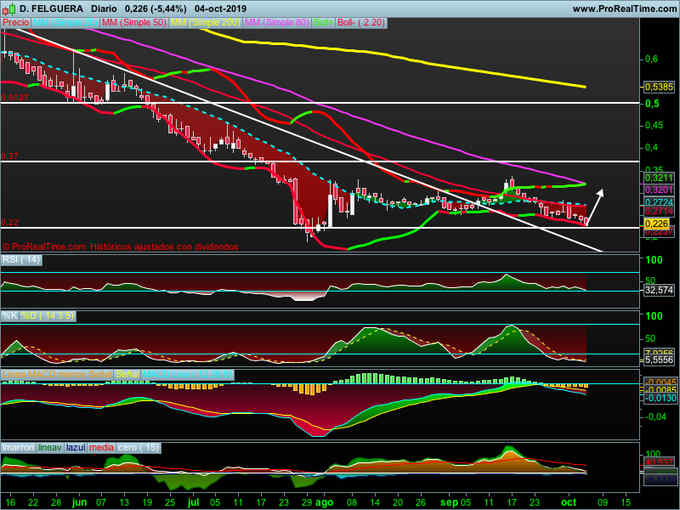The height and width of the screenshot is (510, 680).
Task: Click the MACD minus Señal histogram label
Action: coord(57,374)
